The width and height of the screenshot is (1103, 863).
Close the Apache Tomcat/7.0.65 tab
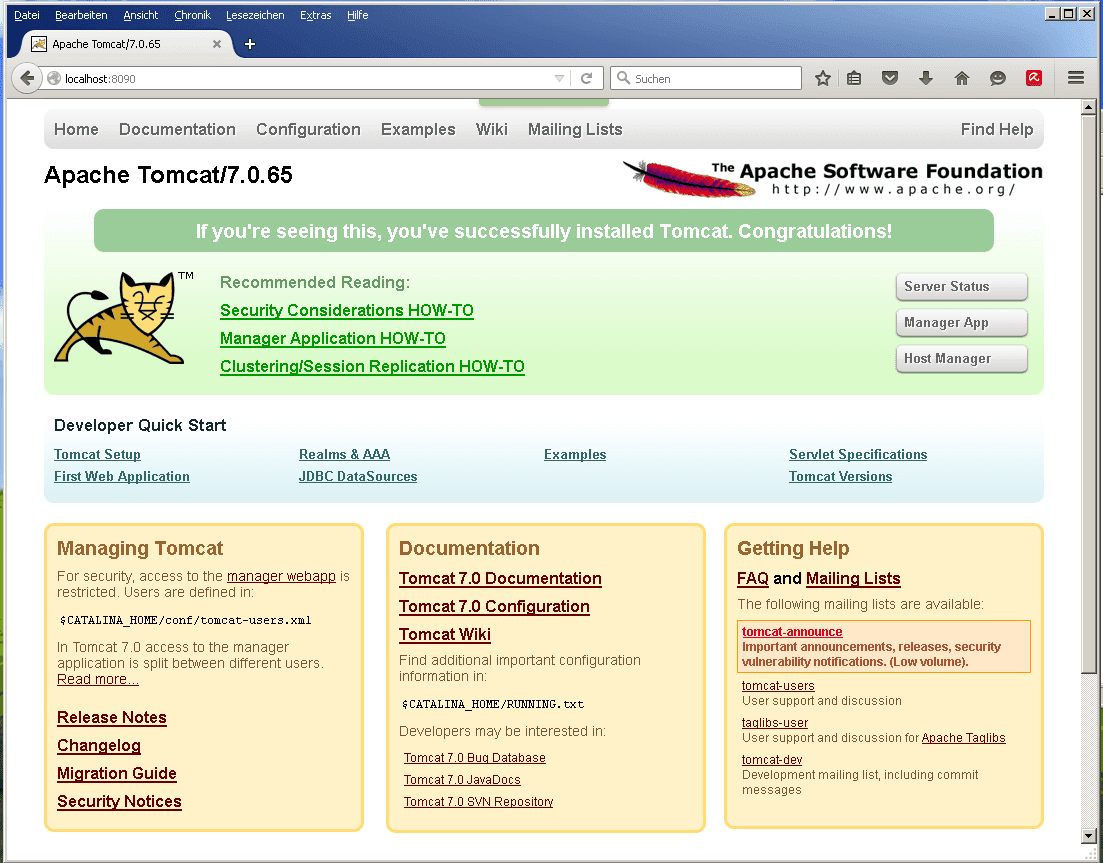[x=217, y=44]
